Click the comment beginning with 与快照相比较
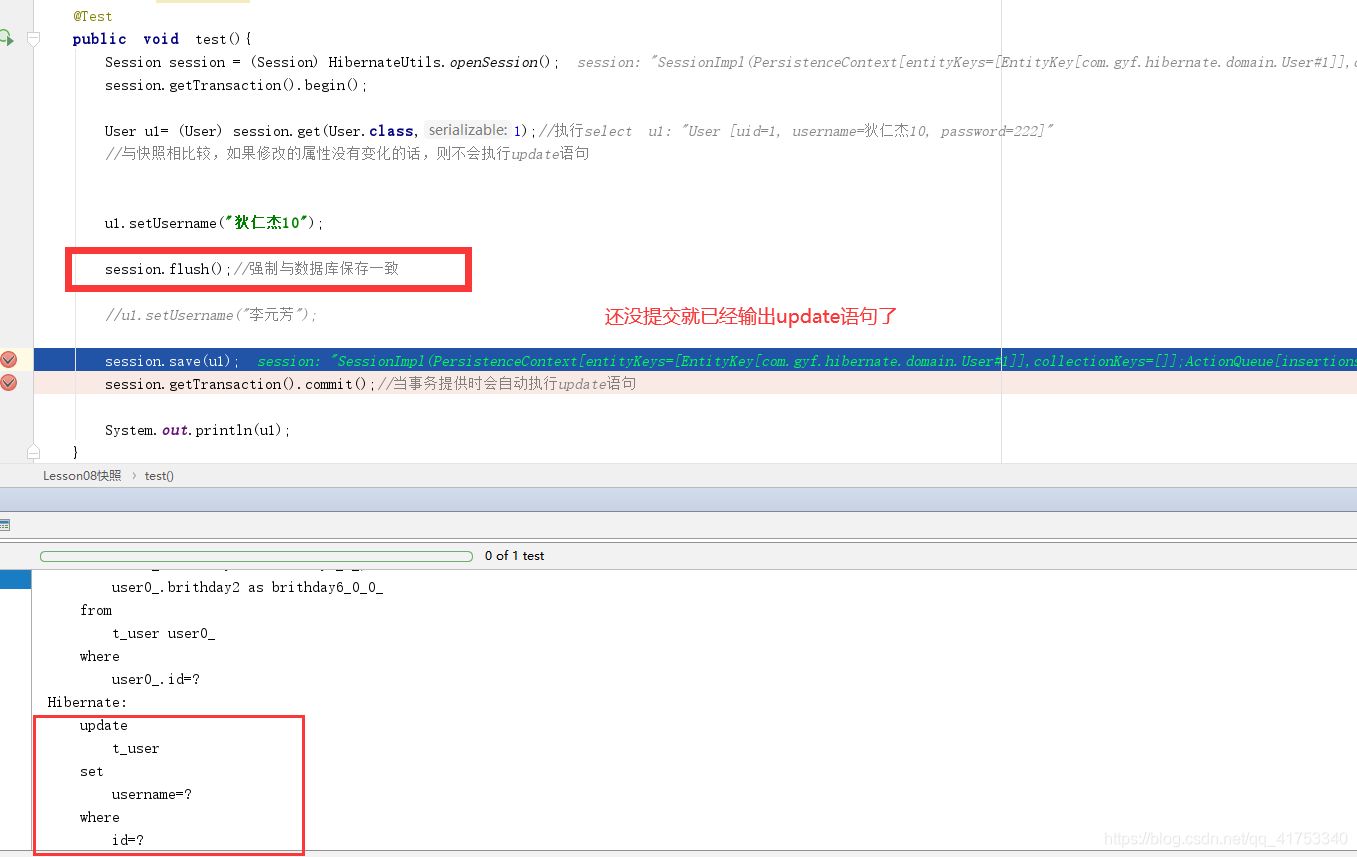 coord(347,154)
